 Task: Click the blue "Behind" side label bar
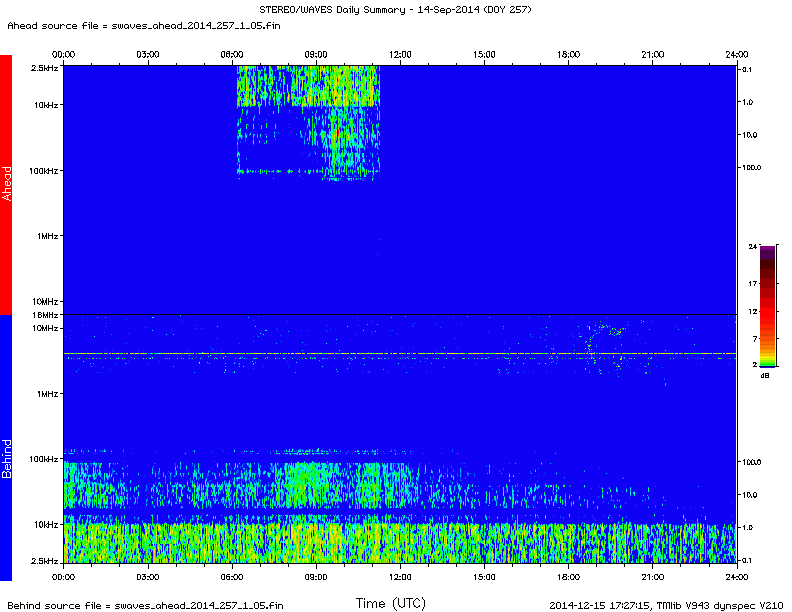coord(6,448)
